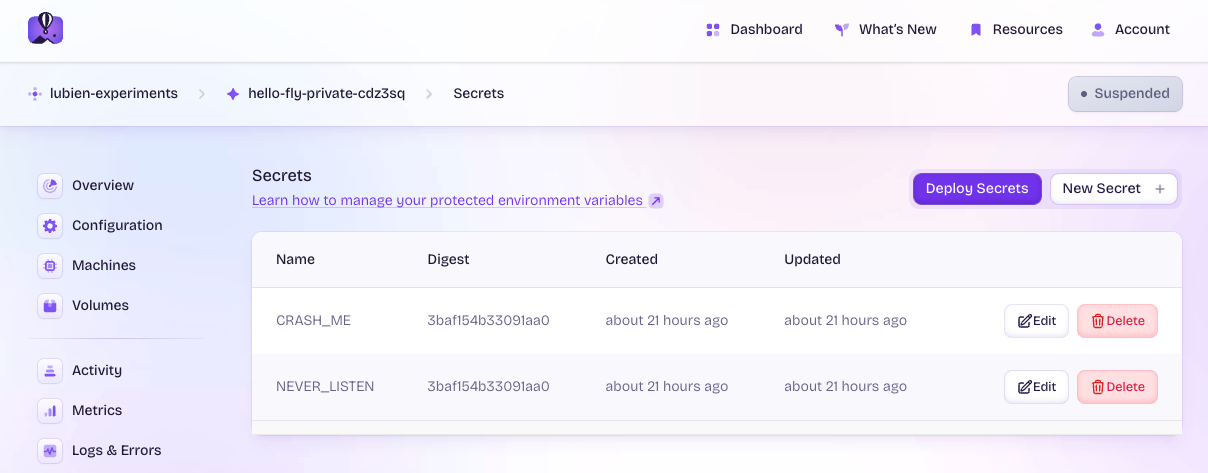Click the Configuration gear icon
Image resolution: width=1208 pixels, height=473 pixels.
pyautogui.click(x=50, y=226)
